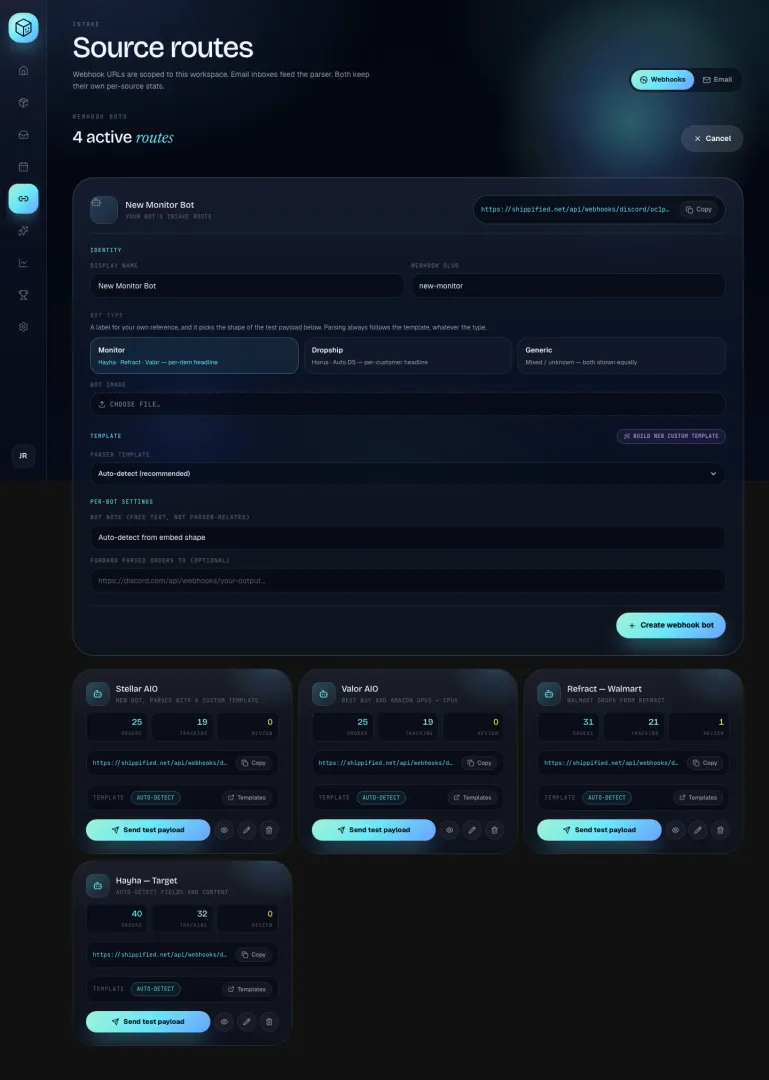Click the Refract — Walmart bot icon
The width and height of the screenshot is (769, 1080).
tap(549, 694)
